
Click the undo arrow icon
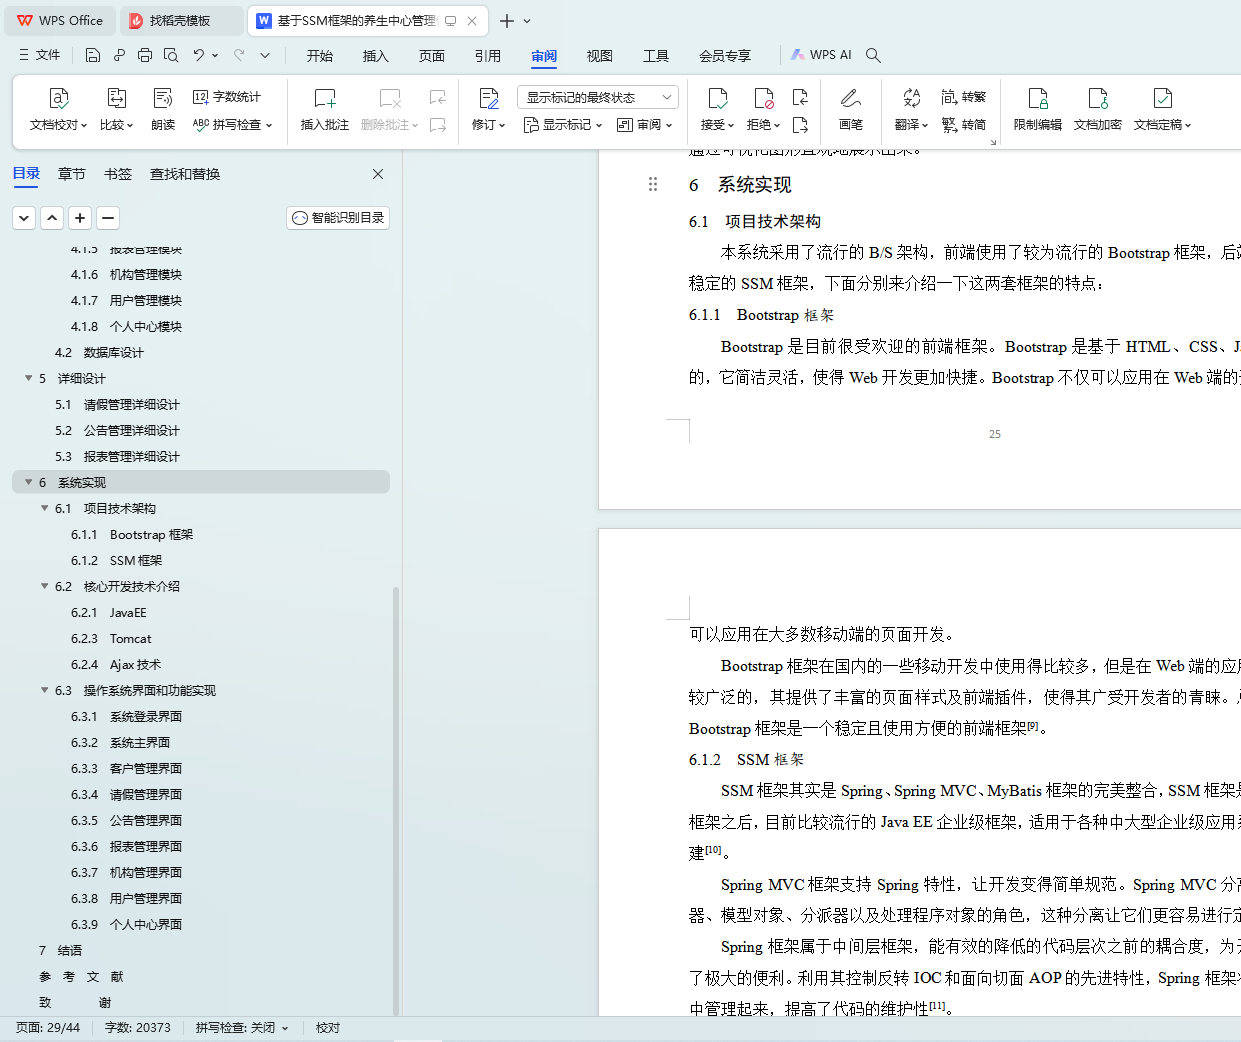[199, 55]
